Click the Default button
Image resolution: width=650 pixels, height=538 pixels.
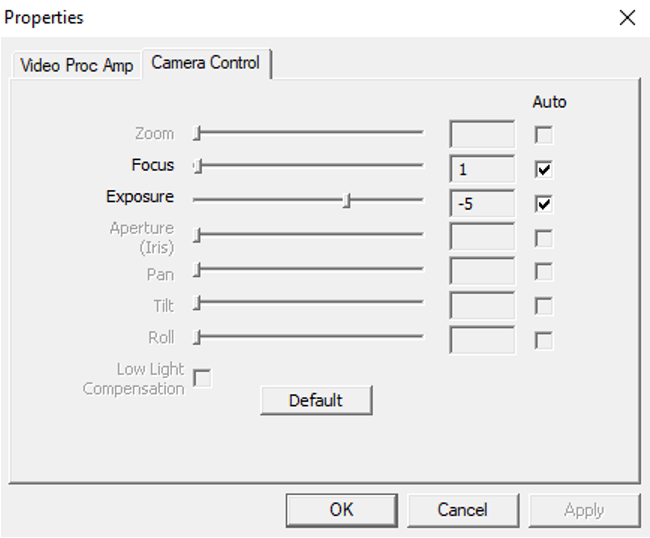[x=316, y=400]
